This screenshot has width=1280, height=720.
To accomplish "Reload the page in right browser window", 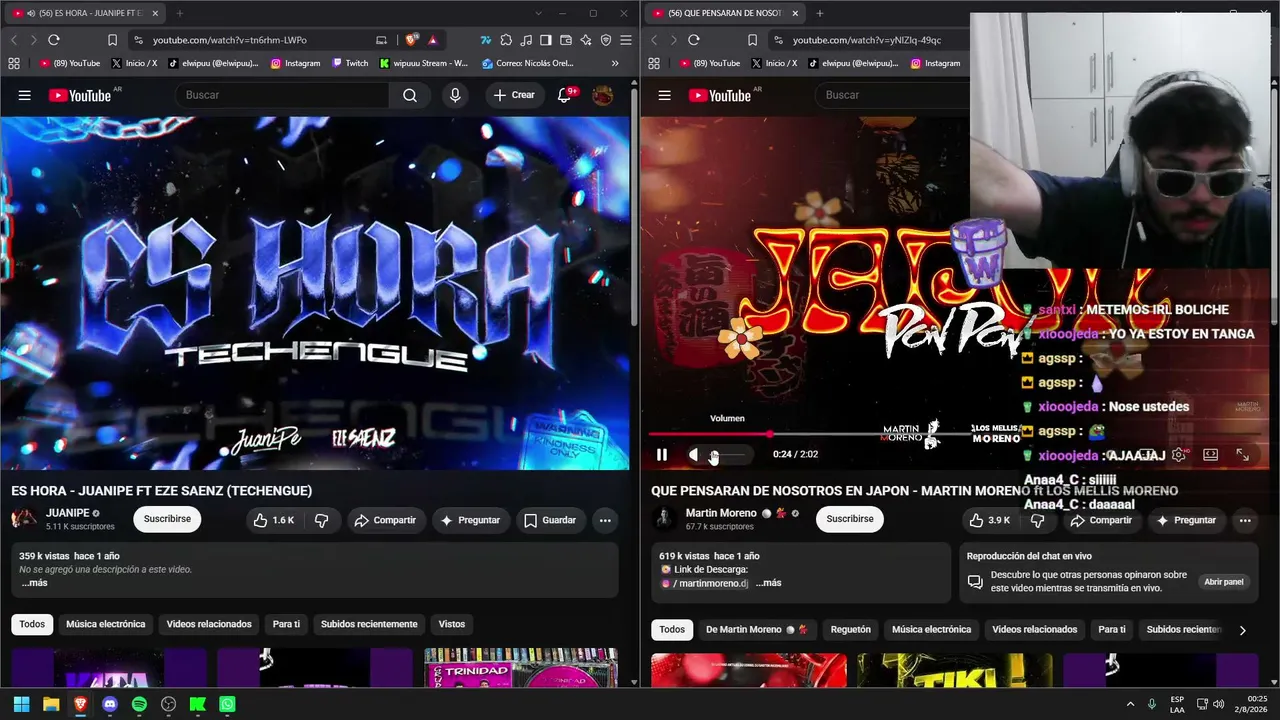I will [693, 40].
